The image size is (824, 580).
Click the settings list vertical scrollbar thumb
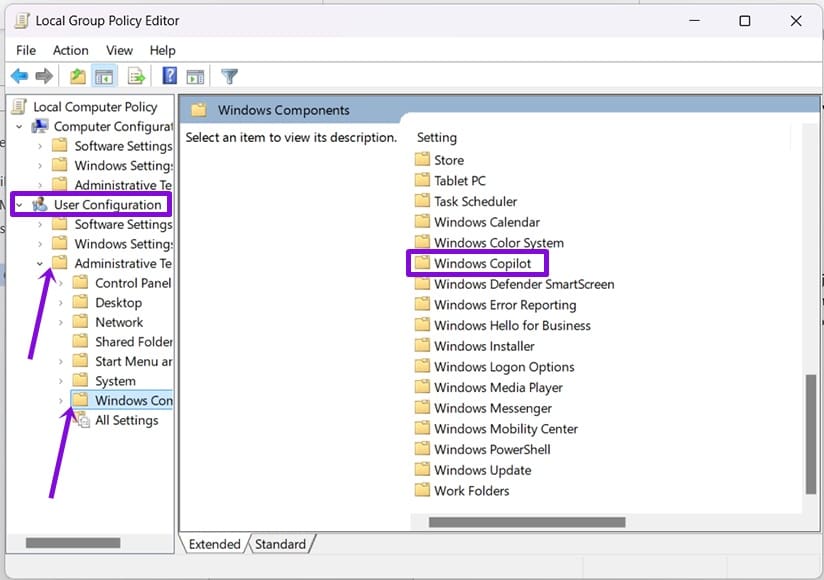(x=811, y=434)
